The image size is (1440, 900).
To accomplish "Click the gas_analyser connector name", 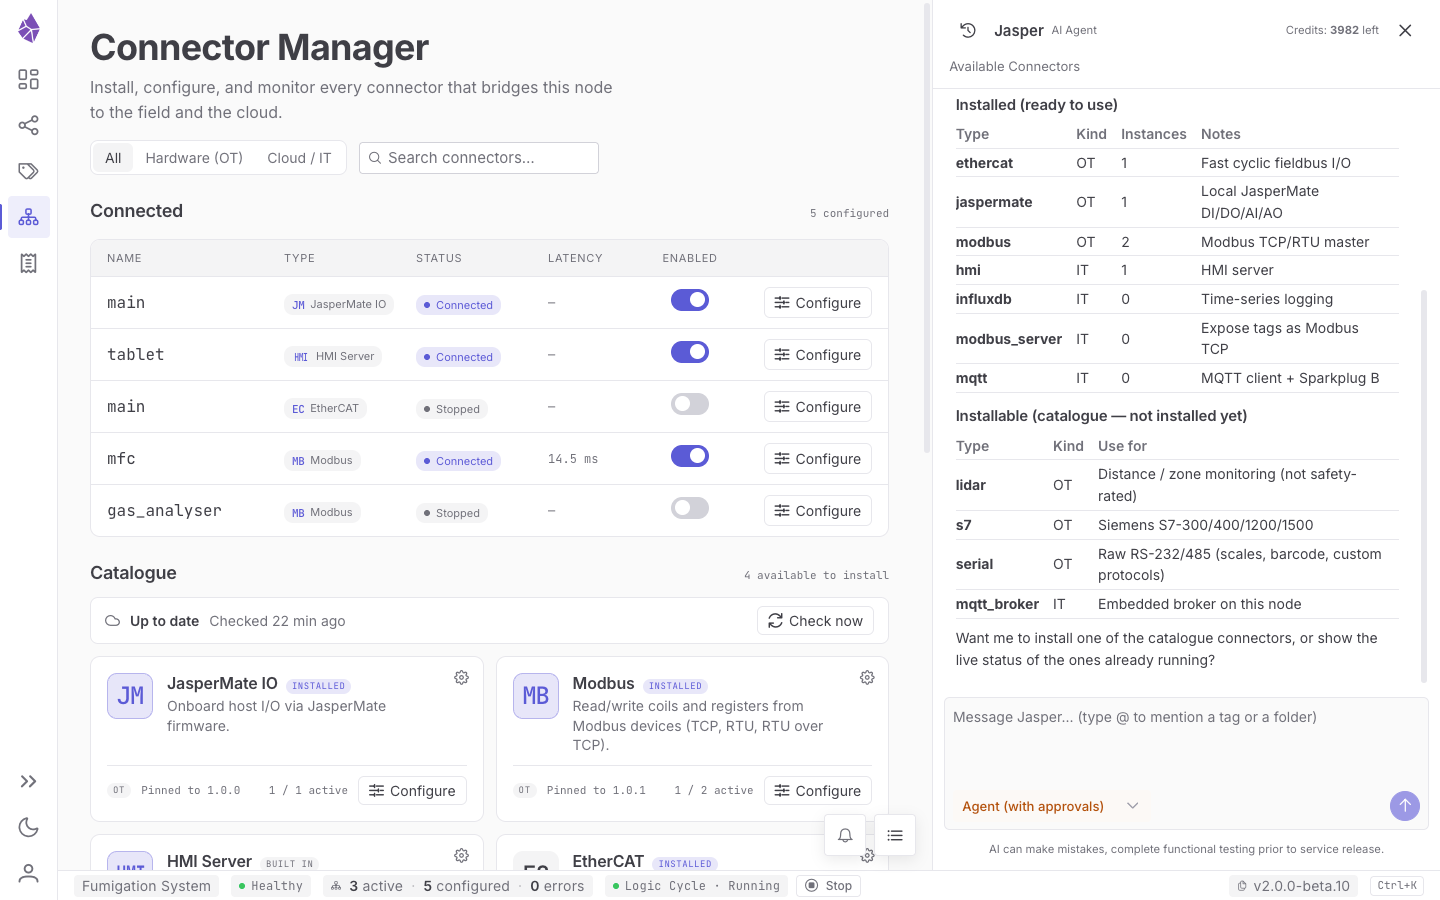I will point(164,511).
